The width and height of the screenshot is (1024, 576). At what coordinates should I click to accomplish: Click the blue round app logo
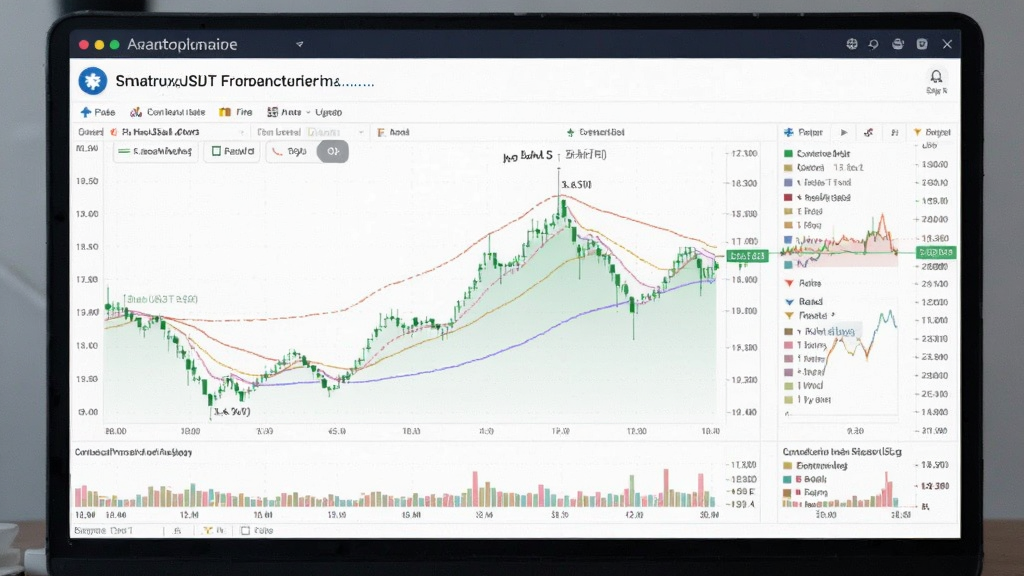(x=93, y=81)
